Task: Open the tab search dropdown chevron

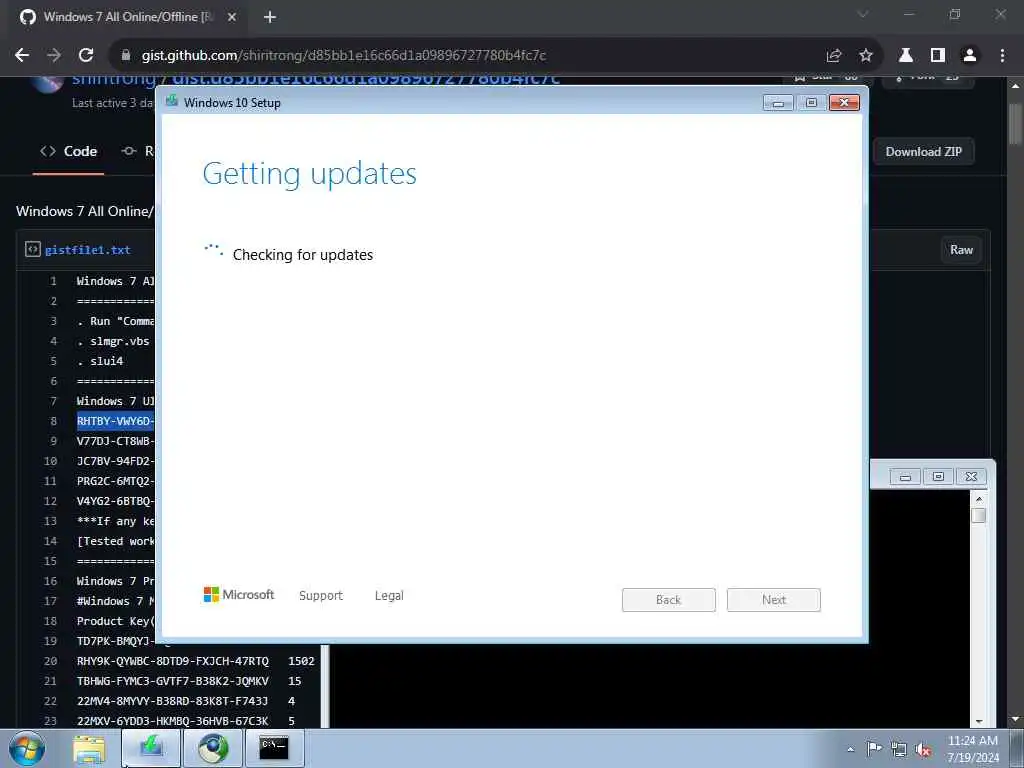Action: pos(863,14)
